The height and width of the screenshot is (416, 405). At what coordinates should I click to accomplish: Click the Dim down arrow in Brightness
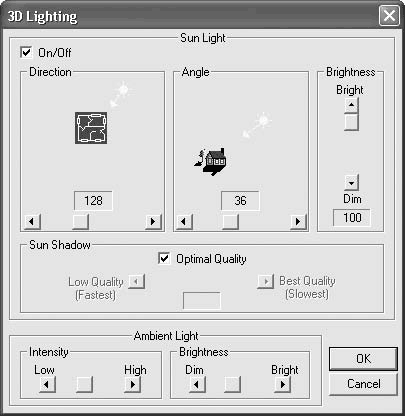coord(351,183)
